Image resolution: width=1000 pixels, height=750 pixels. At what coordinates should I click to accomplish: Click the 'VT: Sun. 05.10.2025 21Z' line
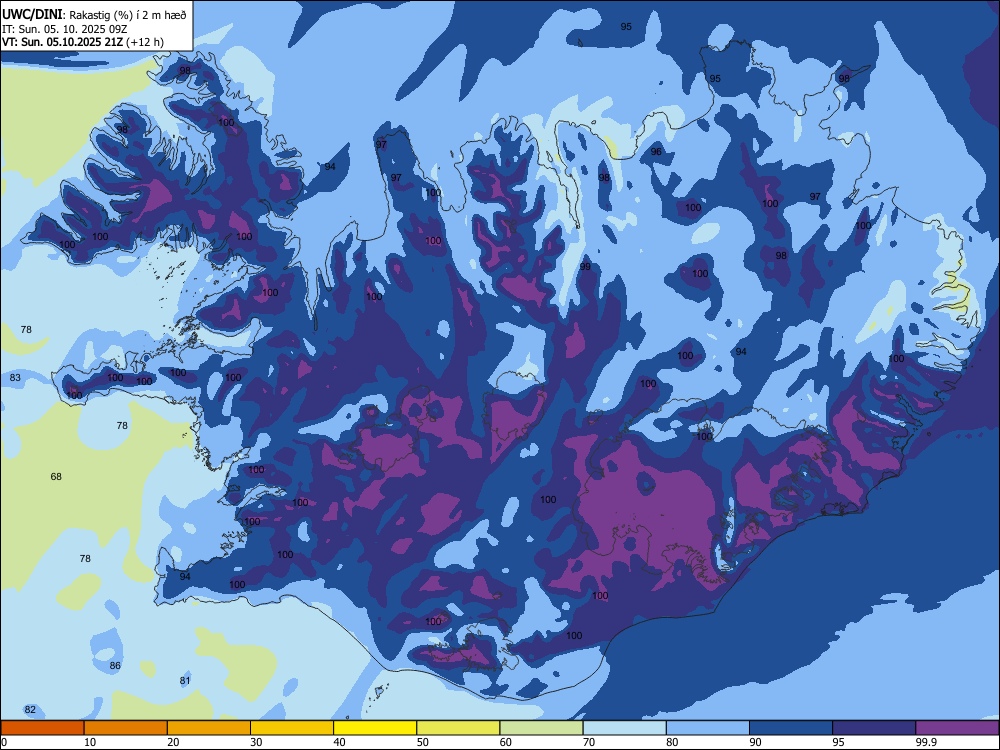pyautogui.click(x=62, y=42)
